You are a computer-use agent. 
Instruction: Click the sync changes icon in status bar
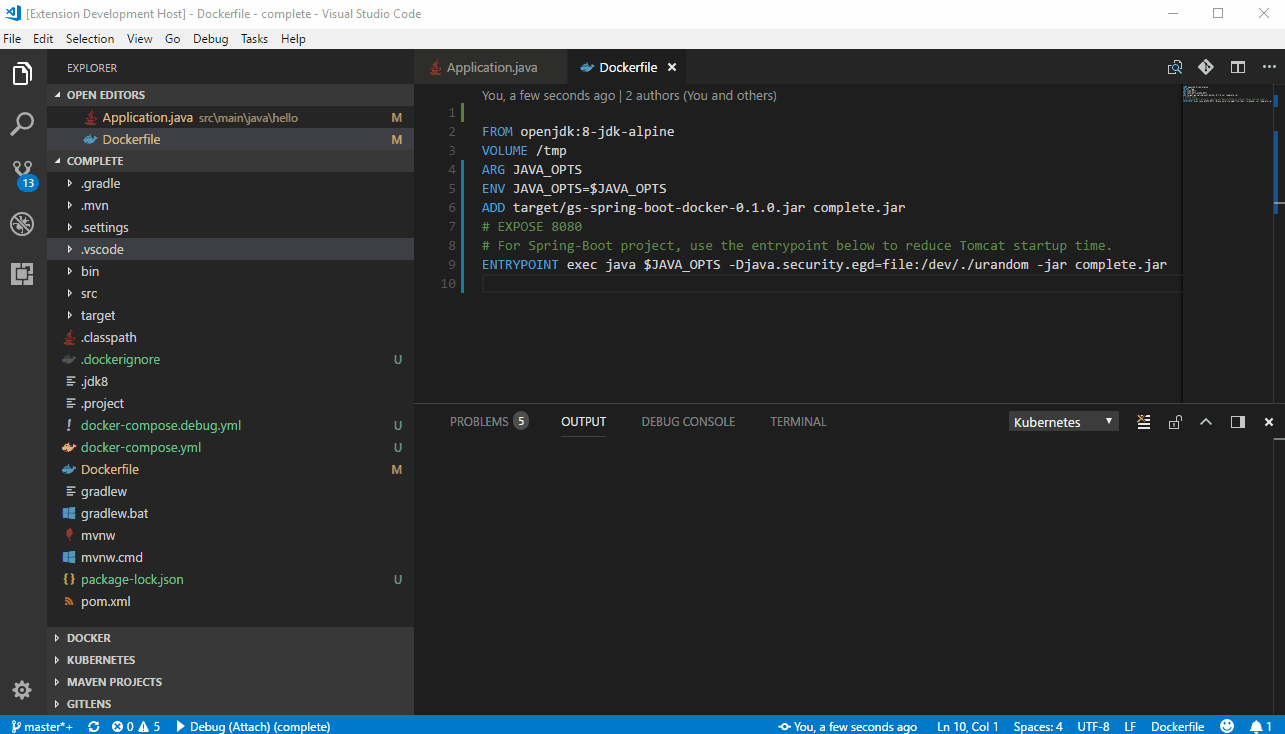(94, 726)
